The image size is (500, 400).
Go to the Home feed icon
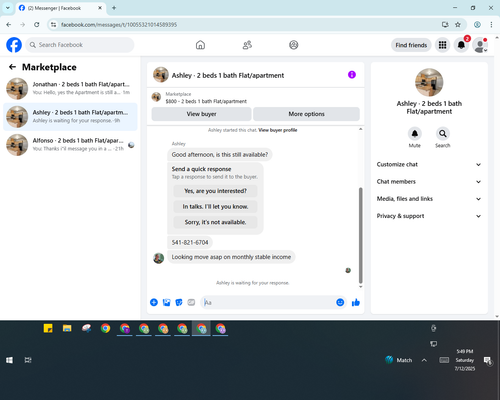[200, 45]
